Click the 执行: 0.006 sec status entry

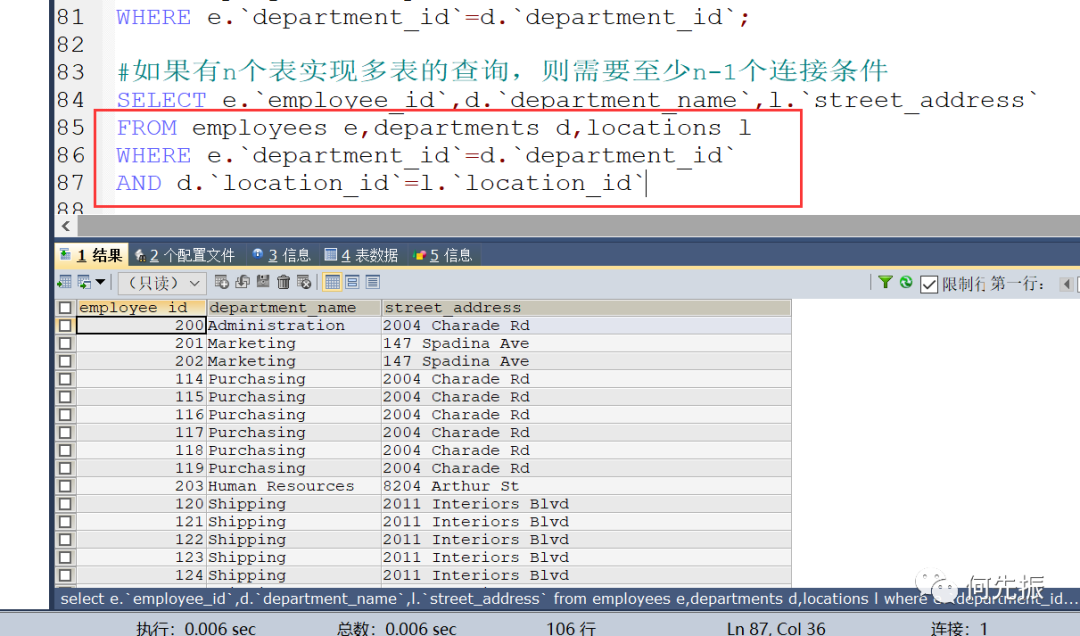196,628
